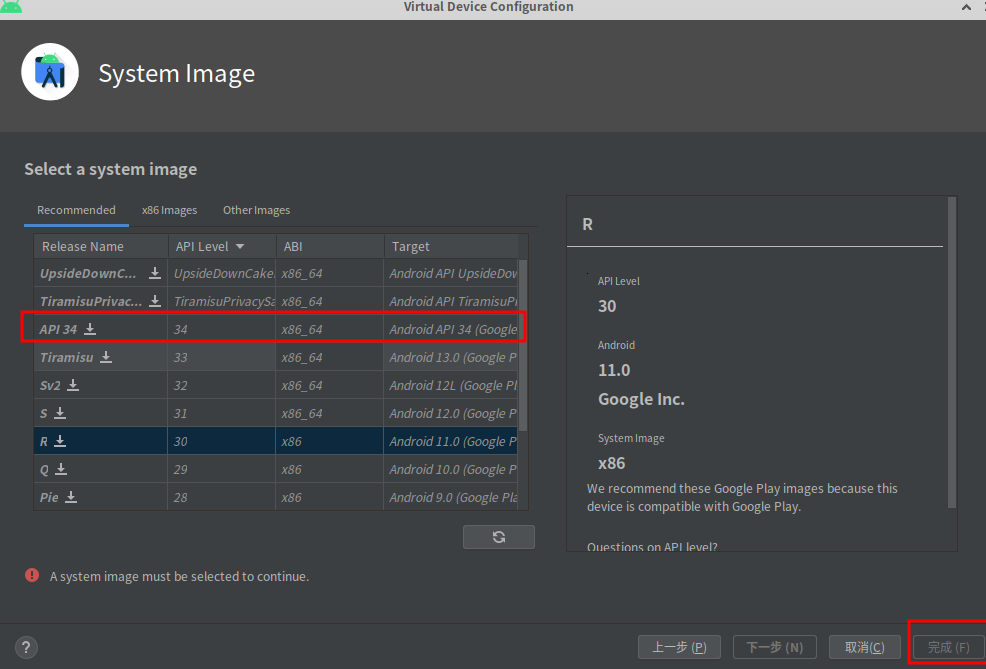Click the Target column header
Image resolution: width=986 pixels, height=669 pixels.
pyautogui.click(x=451, y=246)
